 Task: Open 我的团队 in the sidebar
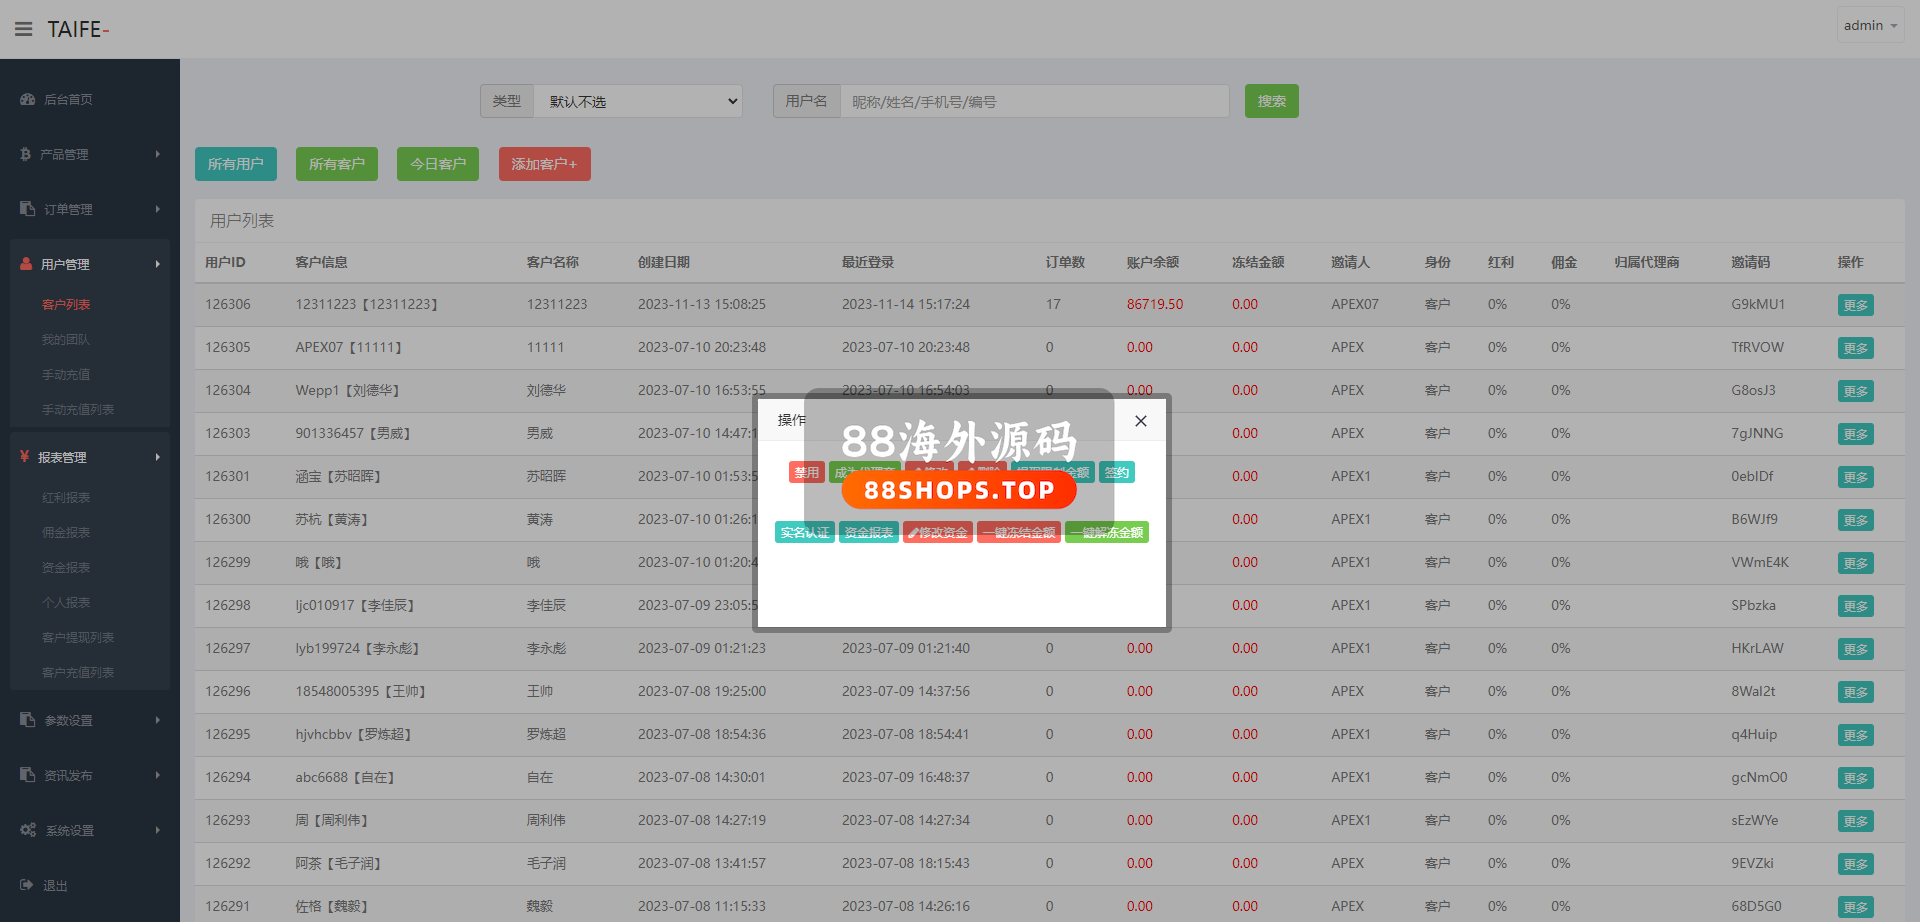tap(66, 340)
